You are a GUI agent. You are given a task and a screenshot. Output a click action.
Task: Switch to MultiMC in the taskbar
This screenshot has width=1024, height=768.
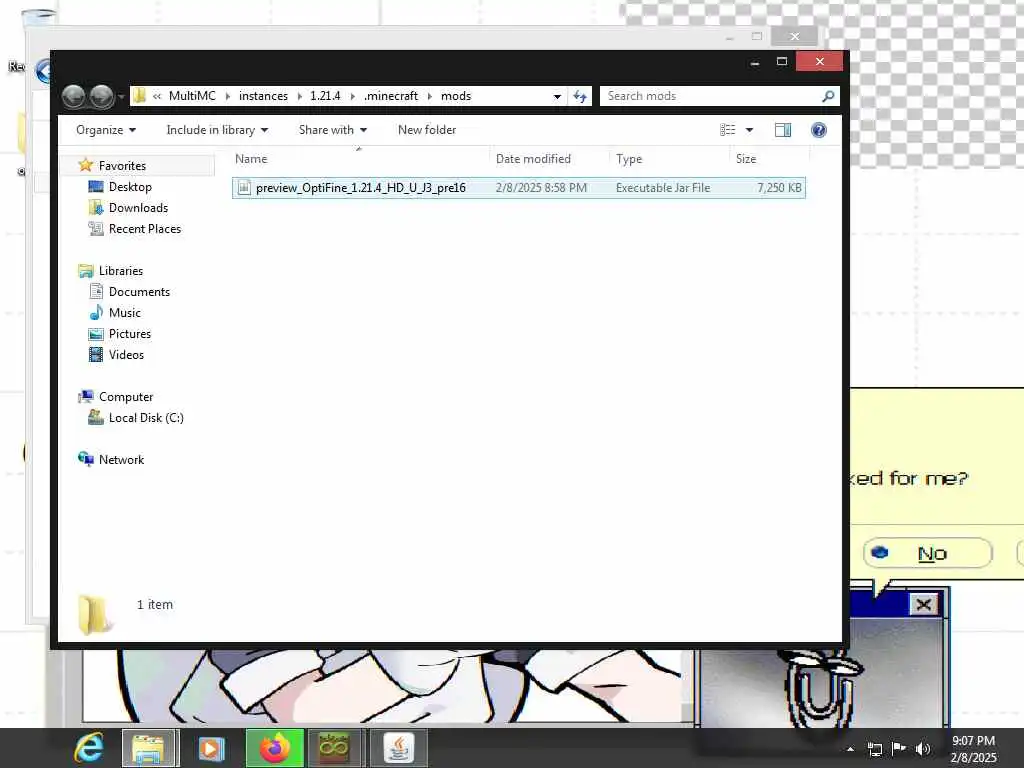[334, 748]
